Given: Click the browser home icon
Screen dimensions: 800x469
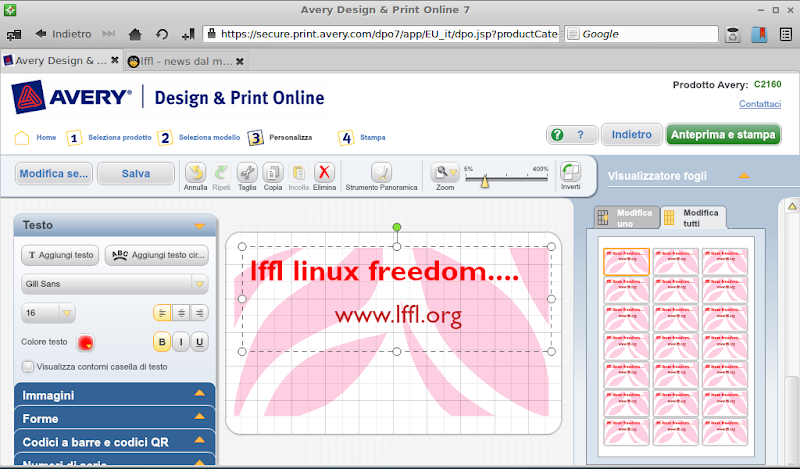Looking at the screenshot, I should (x=135, y=34).
